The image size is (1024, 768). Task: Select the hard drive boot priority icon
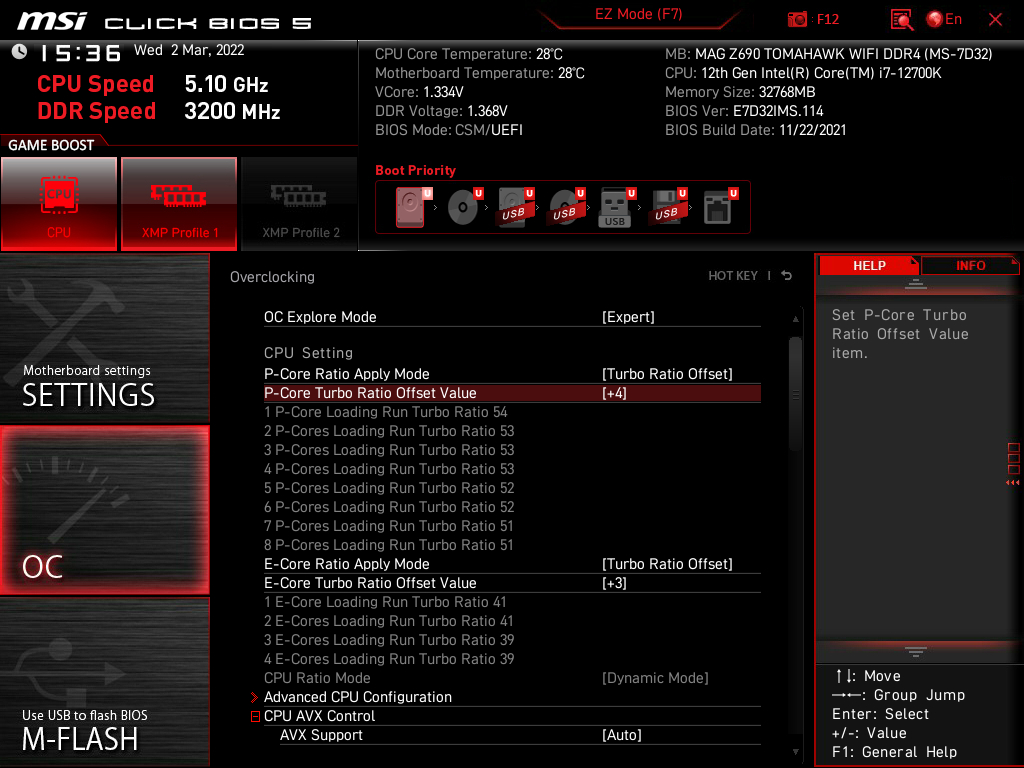(411, 207)
